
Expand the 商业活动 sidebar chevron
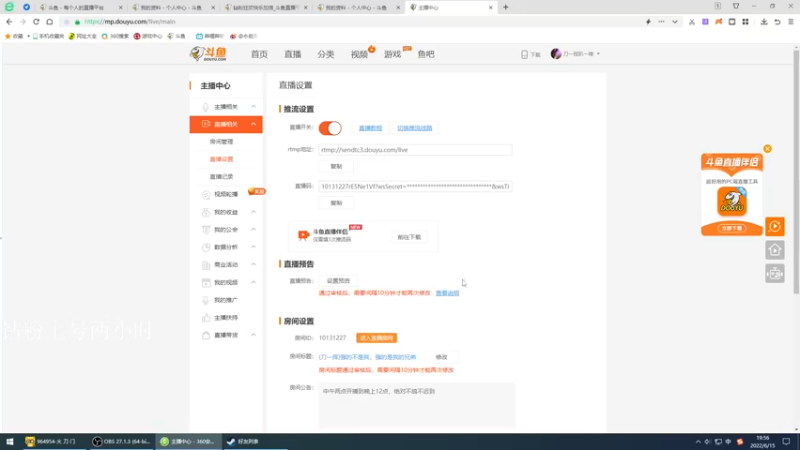tap(254, 264)
